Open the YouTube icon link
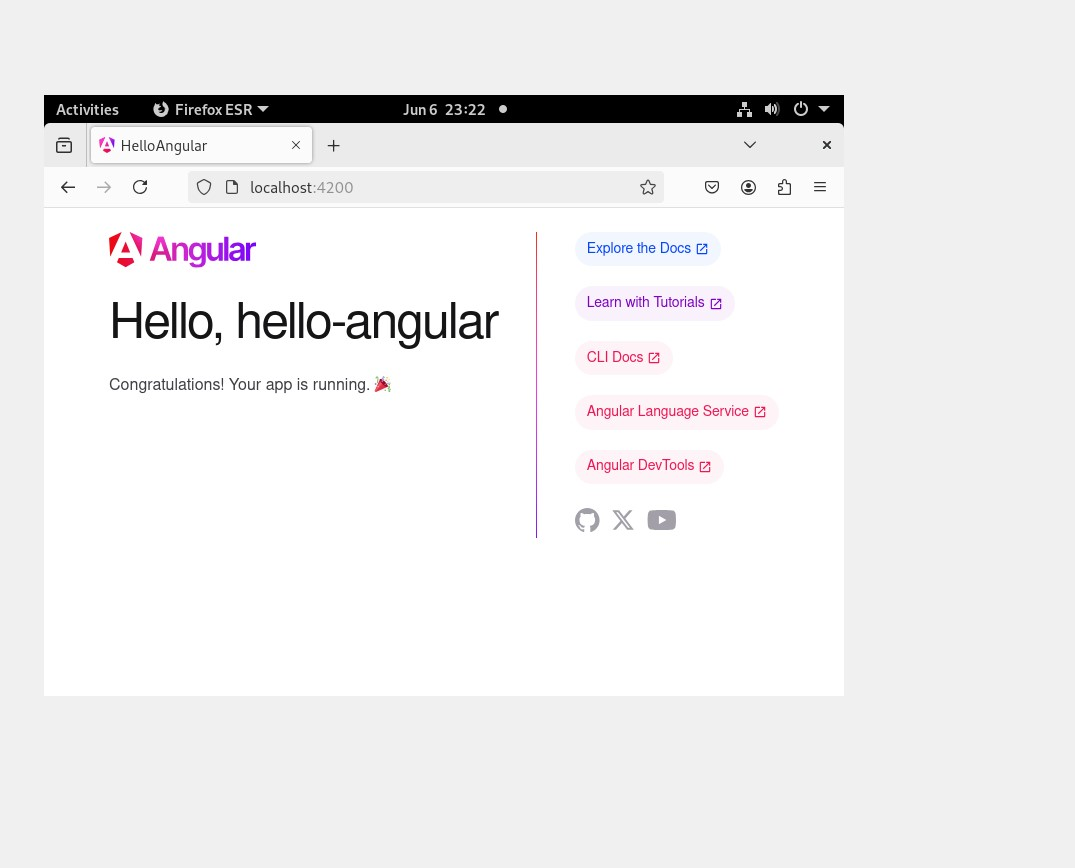This screenshot has width=1075, height=868. (x=661, y=520)
